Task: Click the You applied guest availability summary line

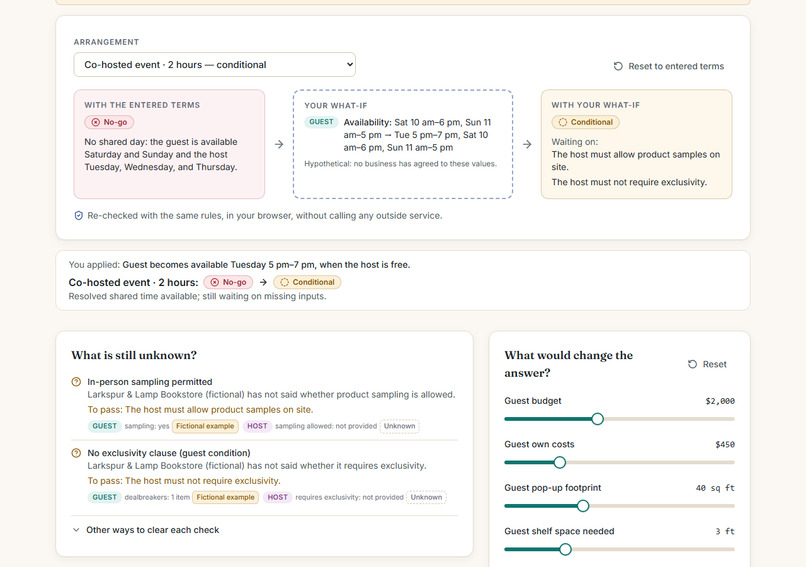Action: click(239, 265)
